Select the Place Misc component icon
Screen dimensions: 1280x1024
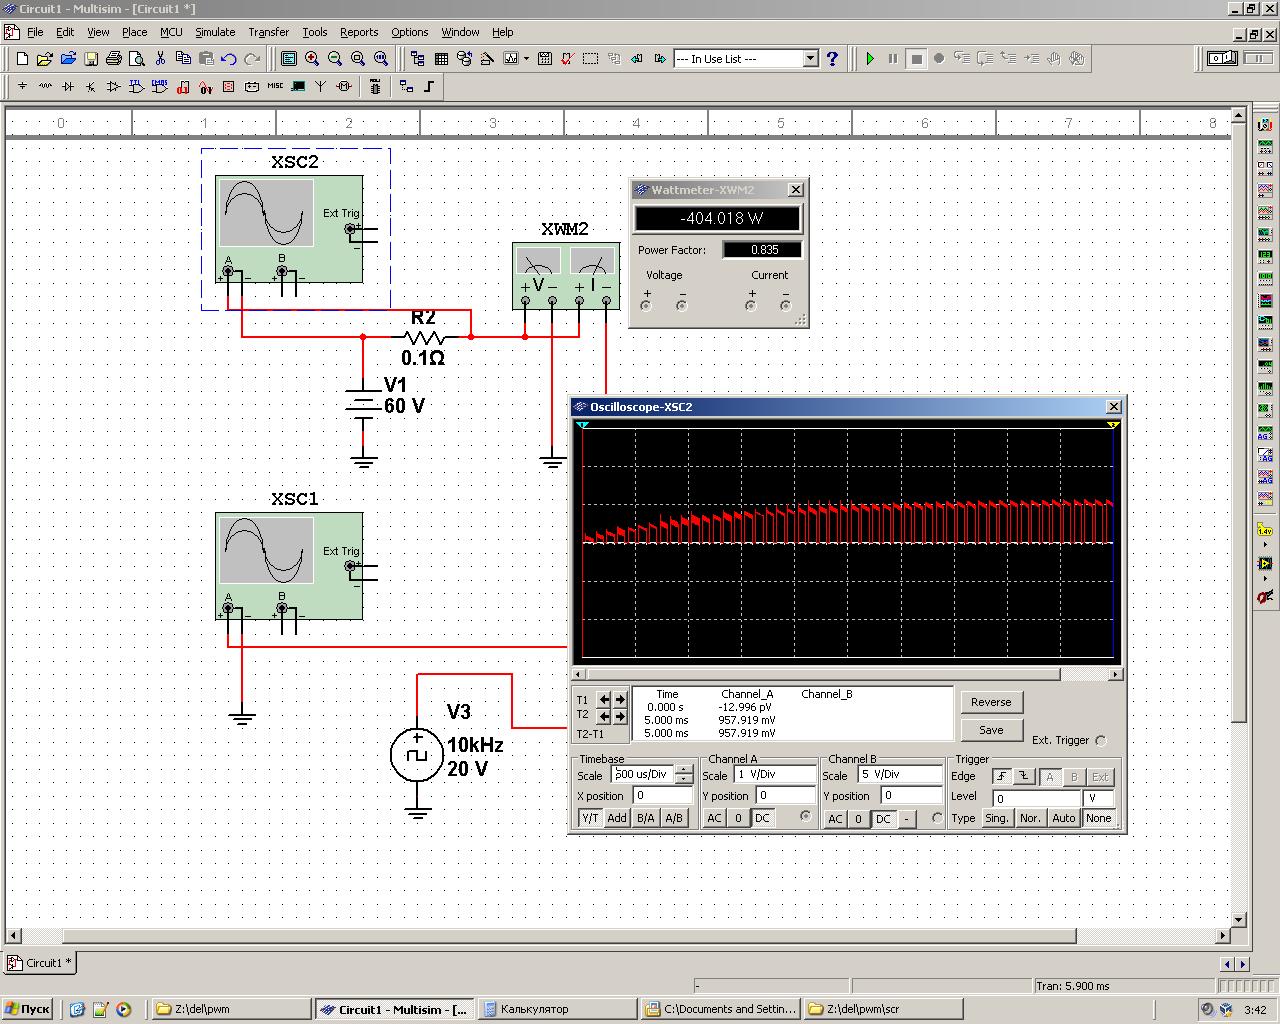coord(275,87)
